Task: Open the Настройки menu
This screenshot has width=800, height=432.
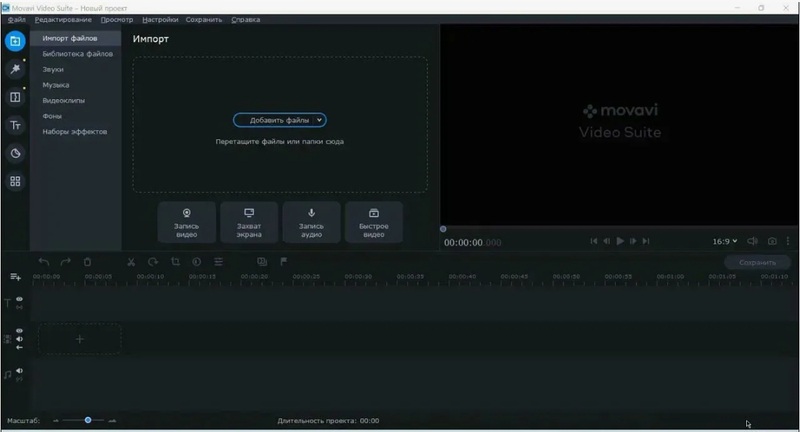Action: 160,20
